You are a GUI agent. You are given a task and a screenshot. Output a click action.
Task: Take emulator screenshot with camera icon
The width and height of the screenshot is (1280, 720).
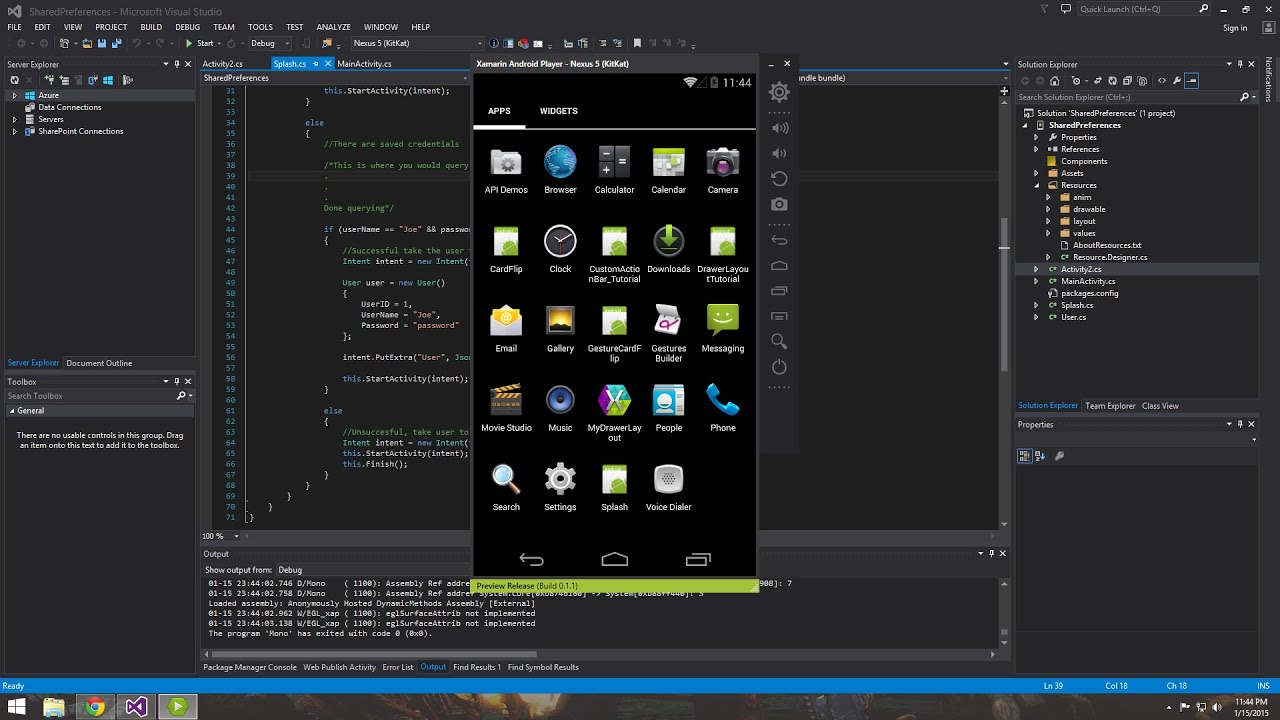(x=779, y=204)
